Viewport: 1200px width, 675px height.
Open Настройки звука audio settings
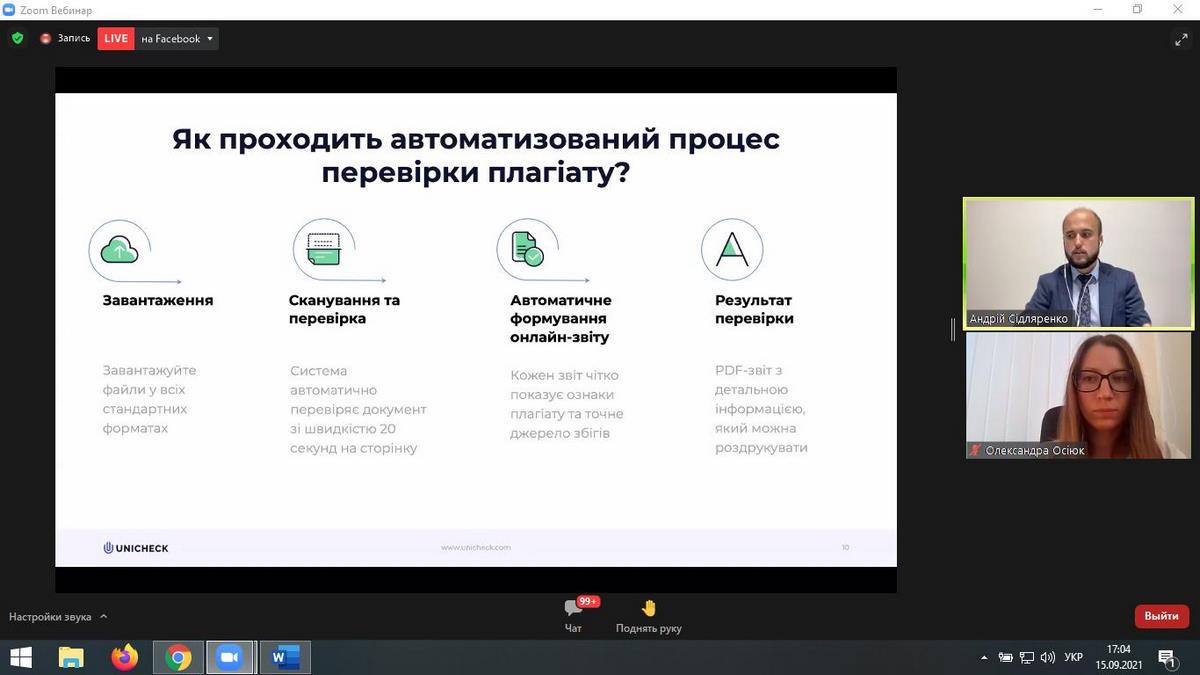click(x=50, y=617)
